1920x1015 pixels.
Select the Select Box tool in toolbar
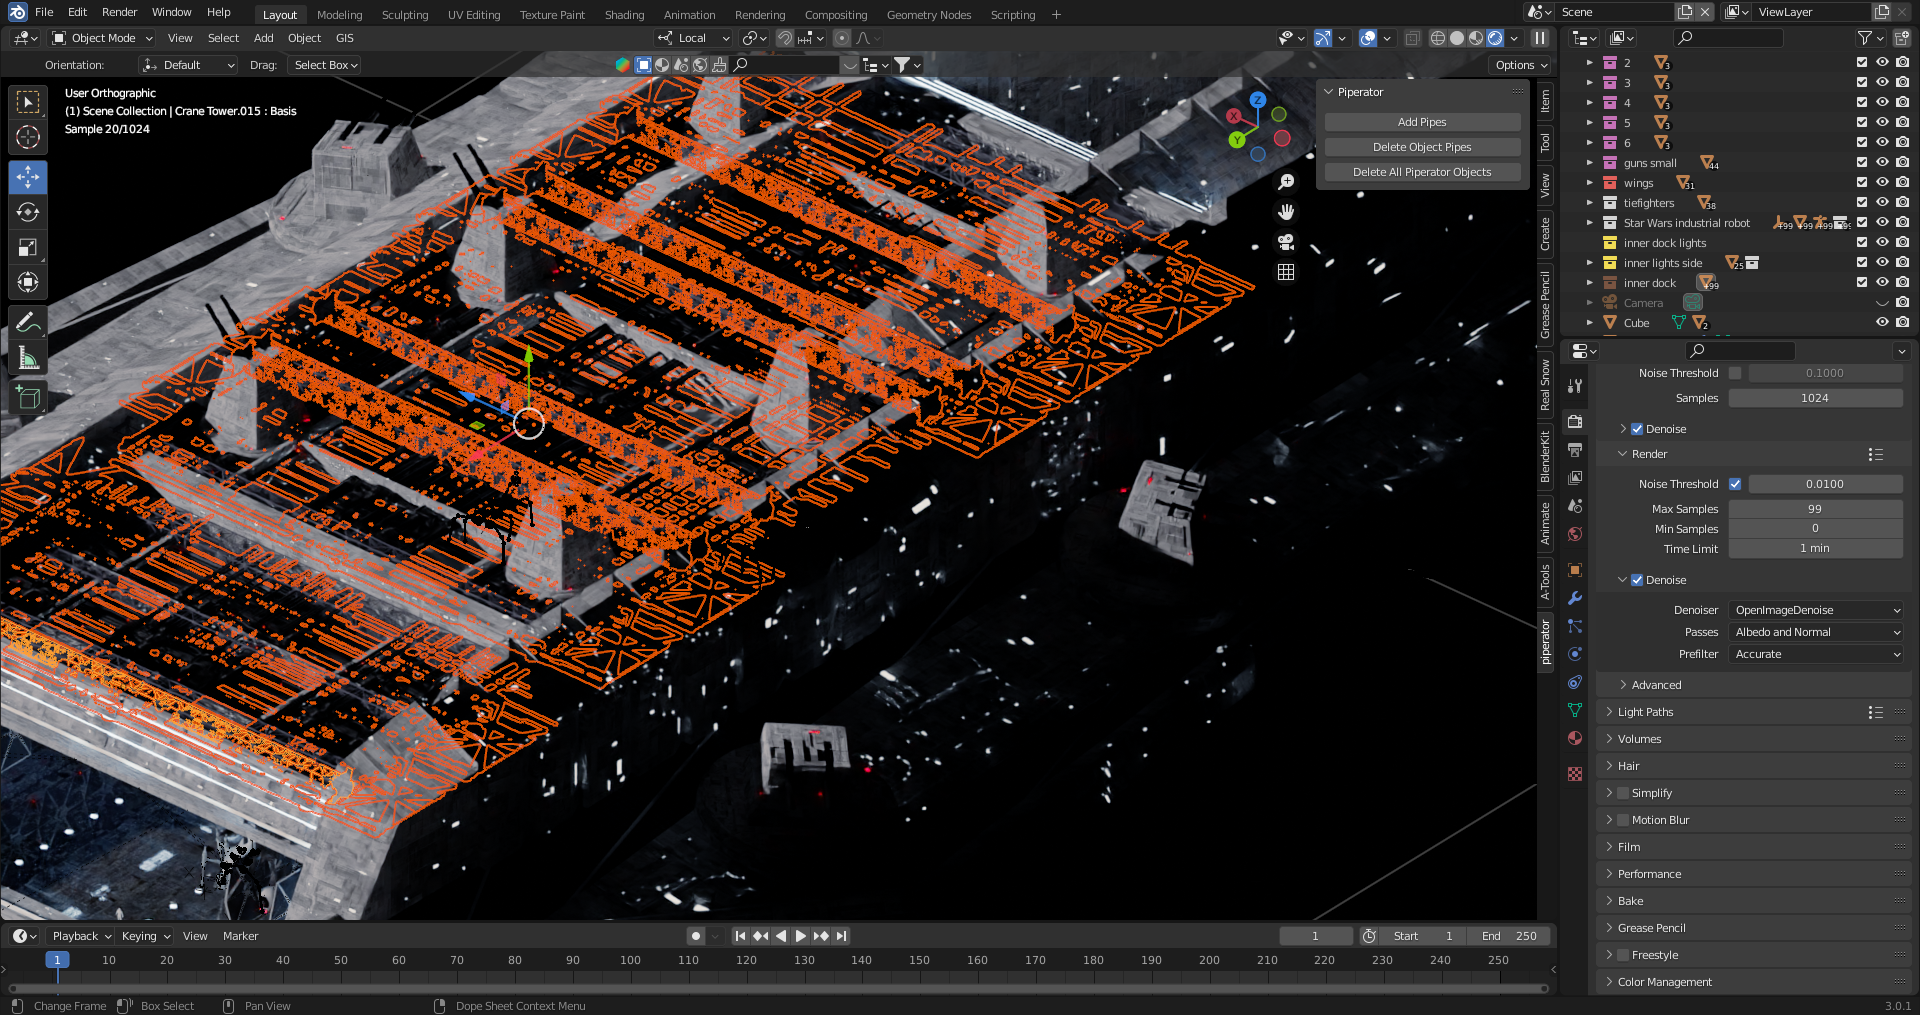click(28, 102)
